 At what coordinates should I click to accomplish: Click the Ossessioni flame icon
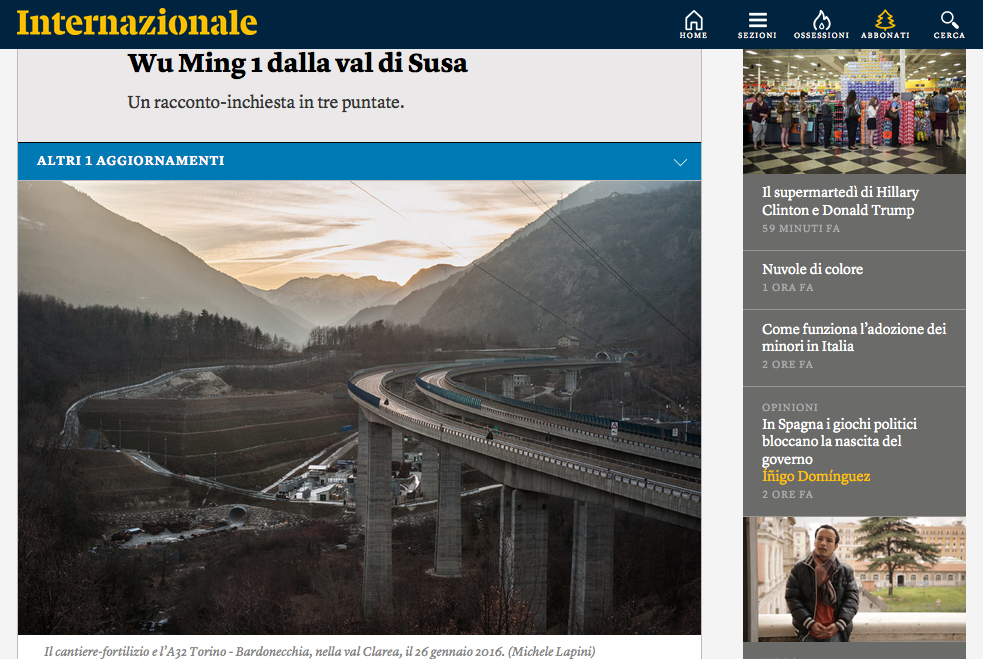[821, 20]
